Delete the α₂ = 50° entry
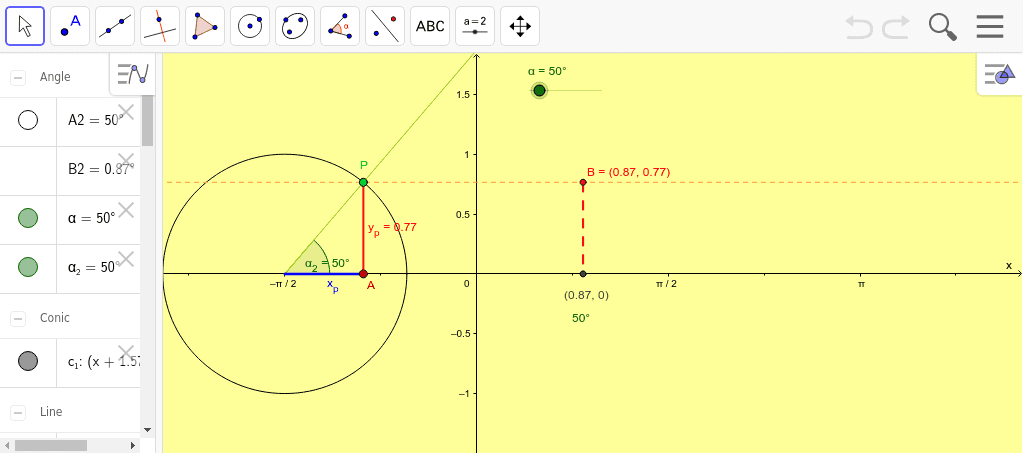This screenshot has width=1024, height=455. coord(125,259)
